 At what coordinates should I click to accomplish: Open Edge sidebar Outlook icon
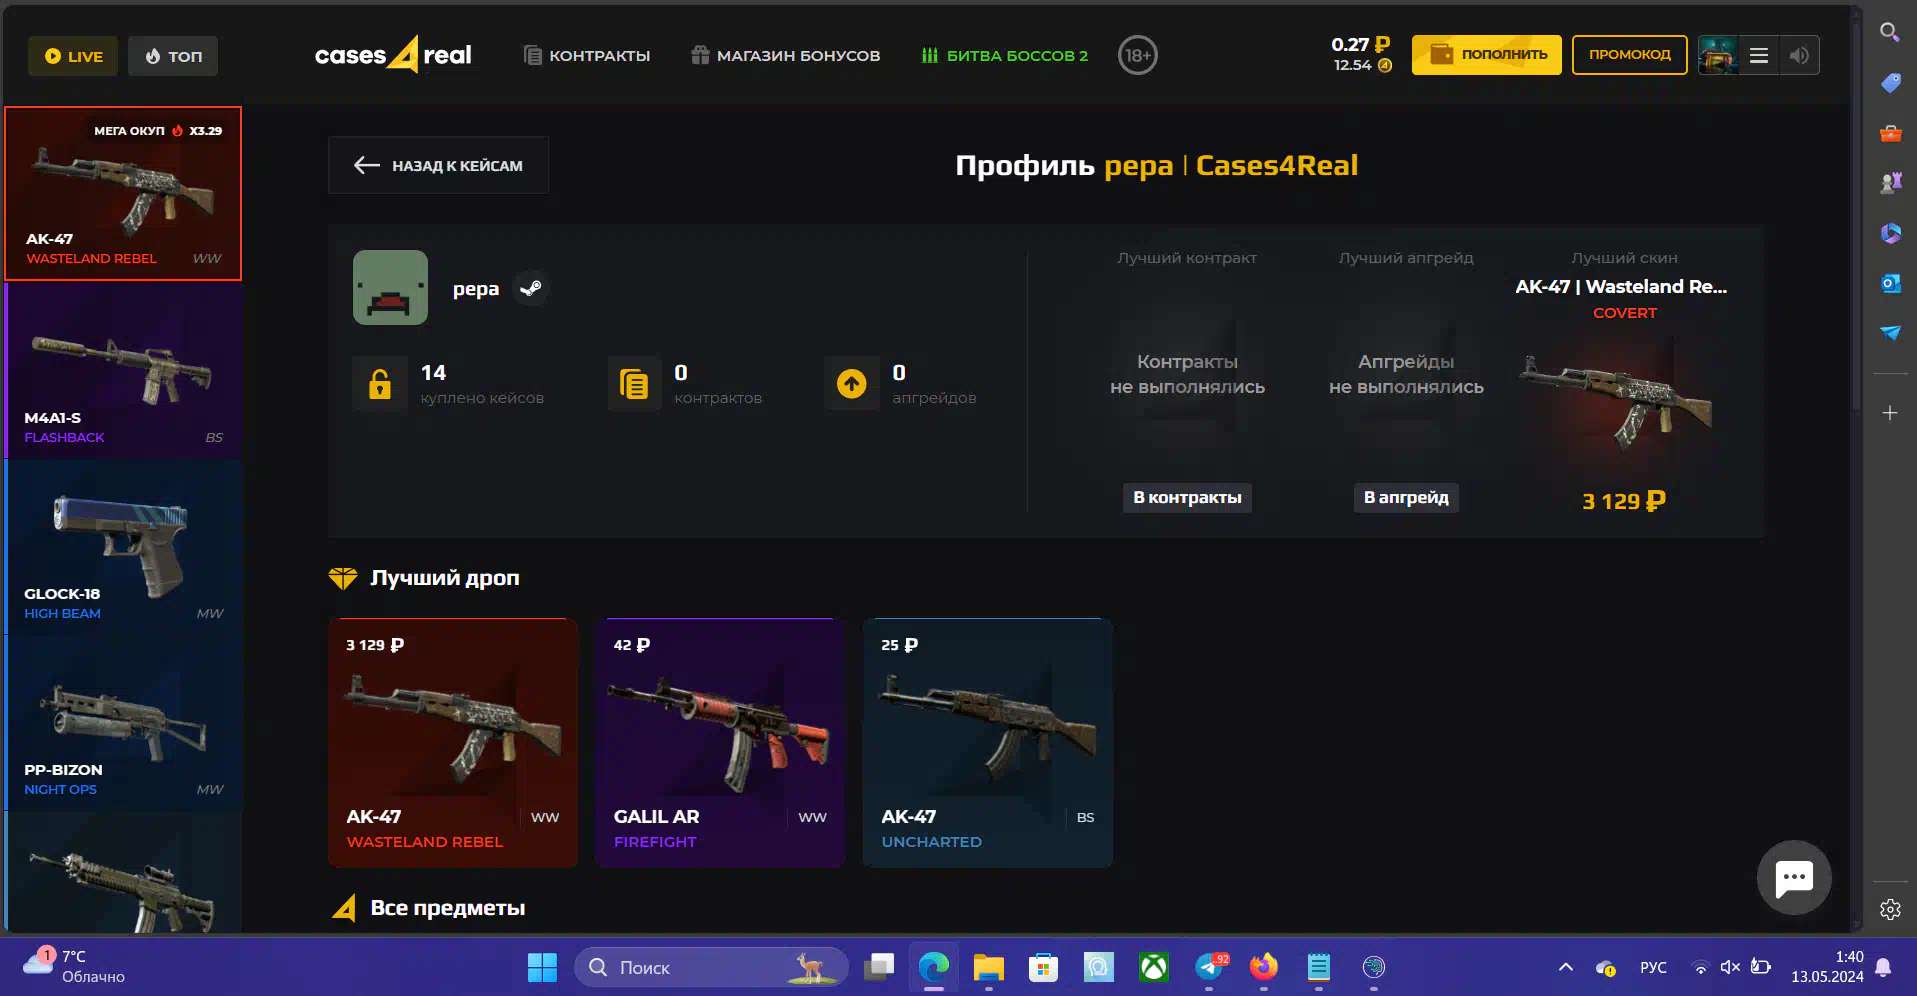pos(1890,283)
